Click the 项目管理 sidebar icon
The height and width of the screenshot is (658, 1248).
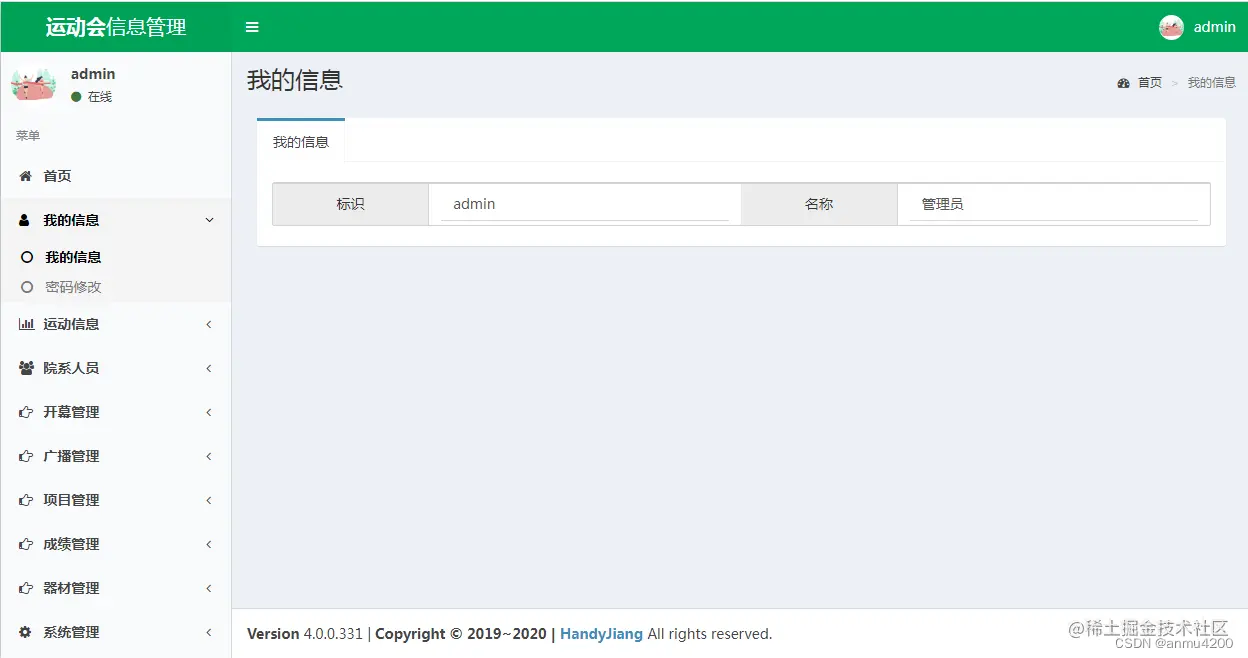[24, 500]
